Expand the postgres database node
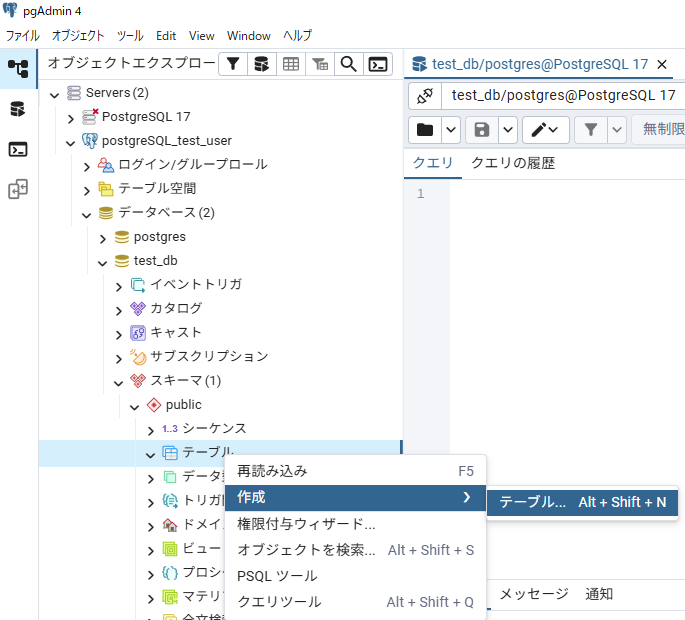The height and width of the screenshot is (620, 685). 103,239
